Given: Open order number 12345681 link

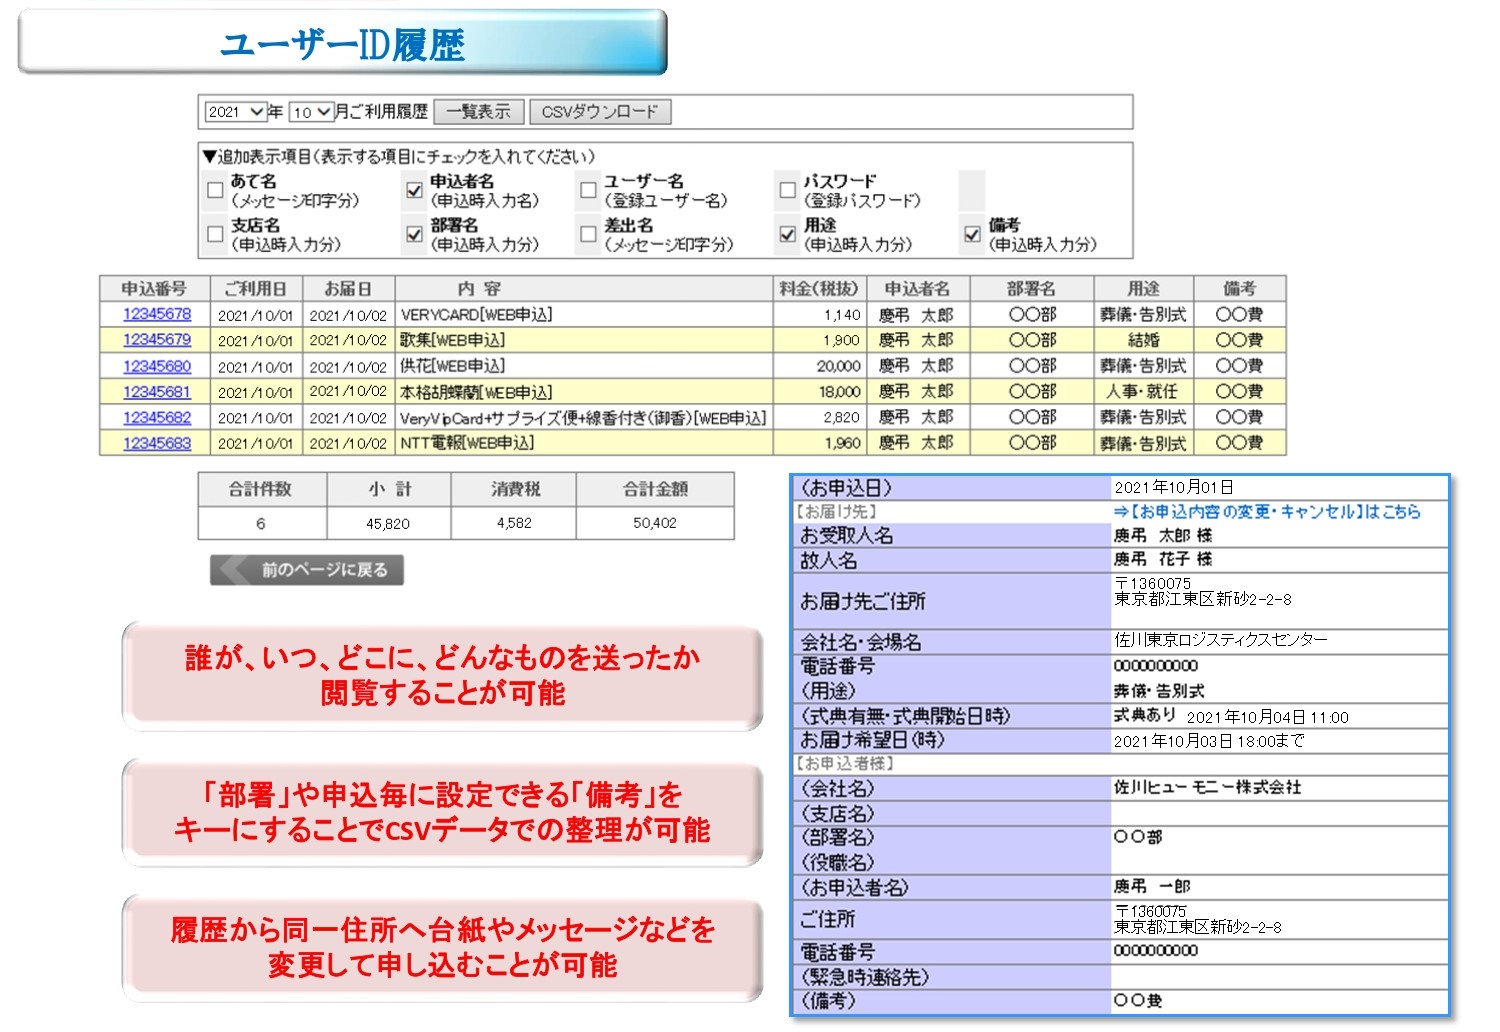Looking at the screenshot, I should [157, 392].
